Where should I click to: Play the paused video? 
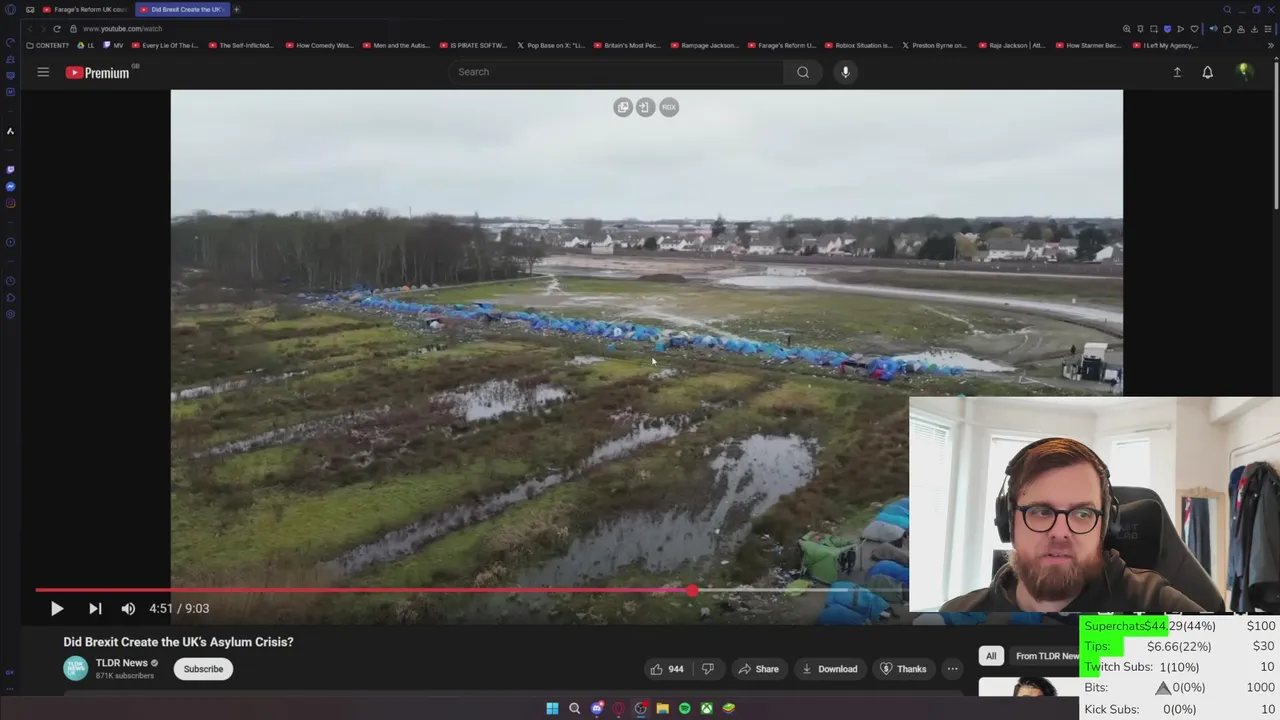point(57,608)
